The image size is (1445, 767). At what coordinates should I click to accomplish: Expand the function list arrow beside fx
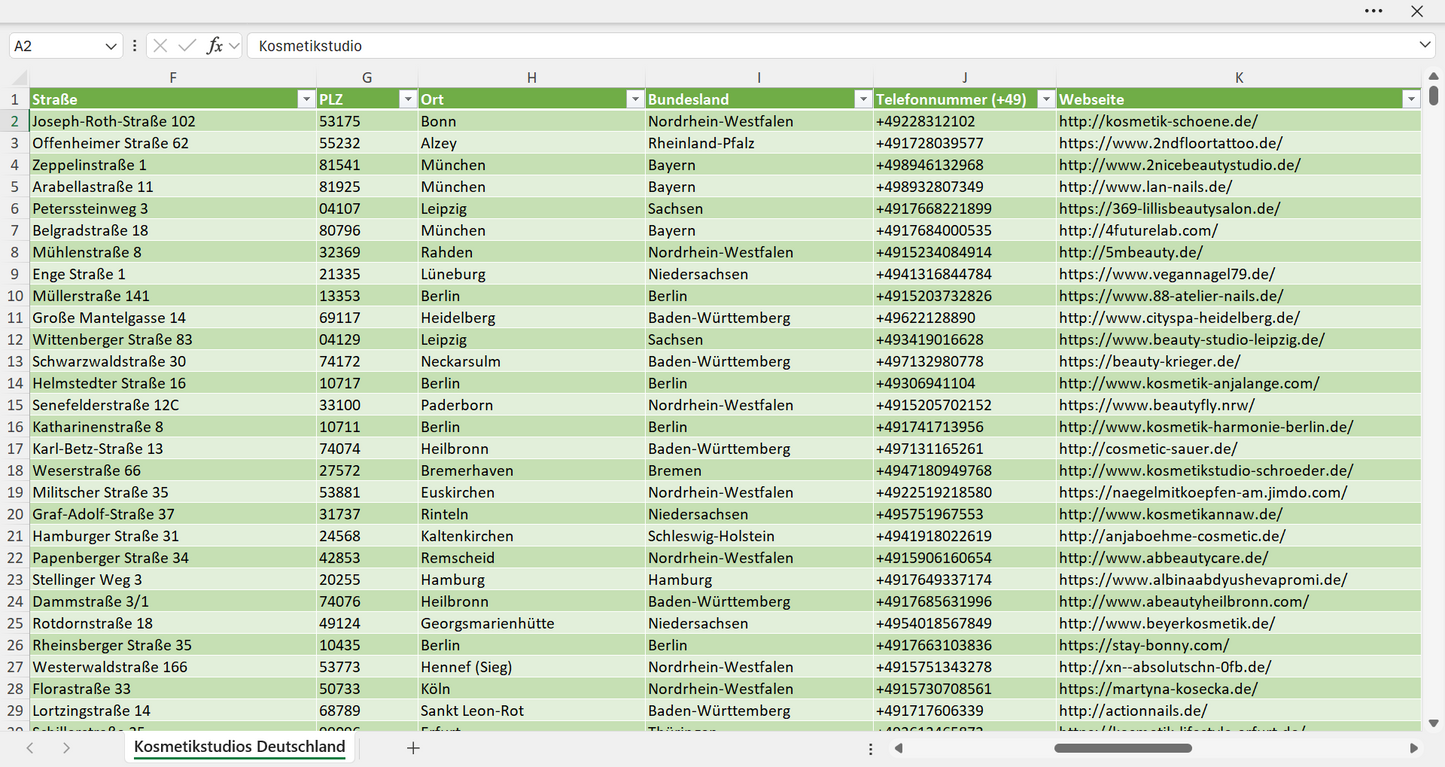click(234, 46)
